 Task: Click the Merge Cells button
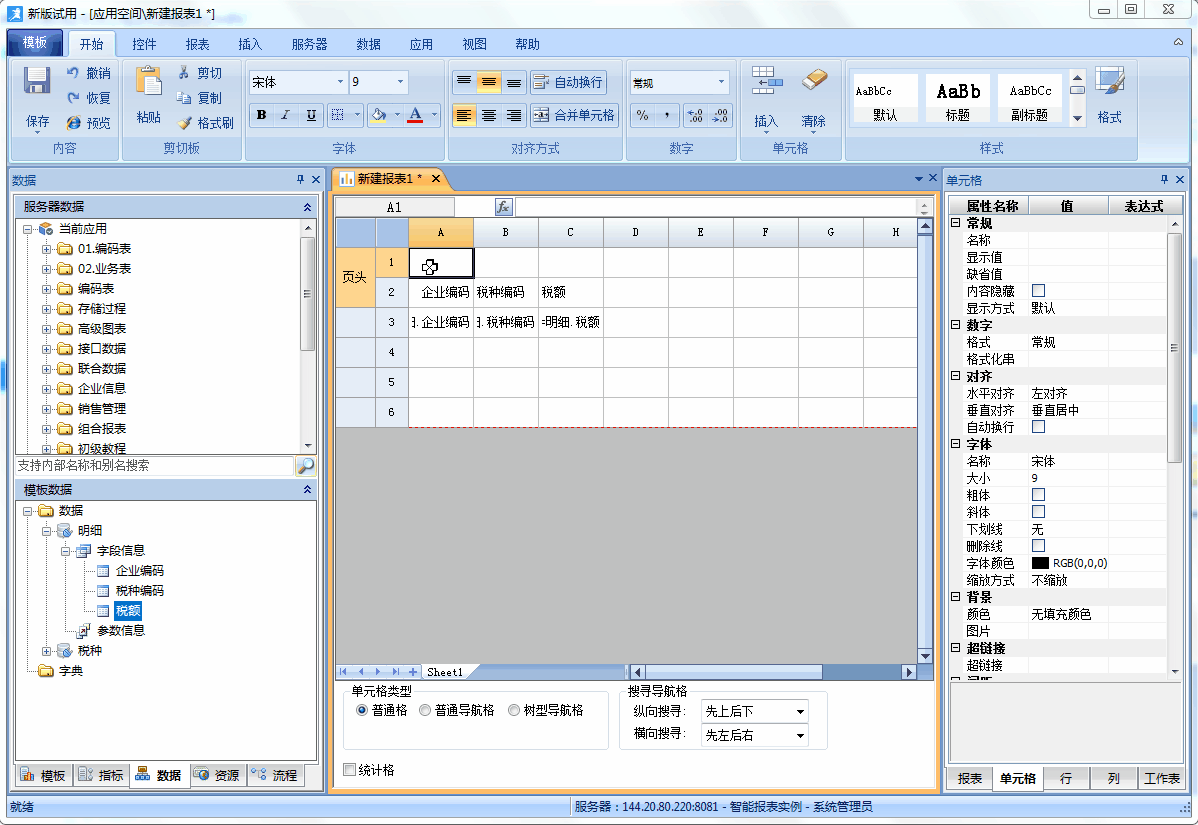(x=575, y=115)
